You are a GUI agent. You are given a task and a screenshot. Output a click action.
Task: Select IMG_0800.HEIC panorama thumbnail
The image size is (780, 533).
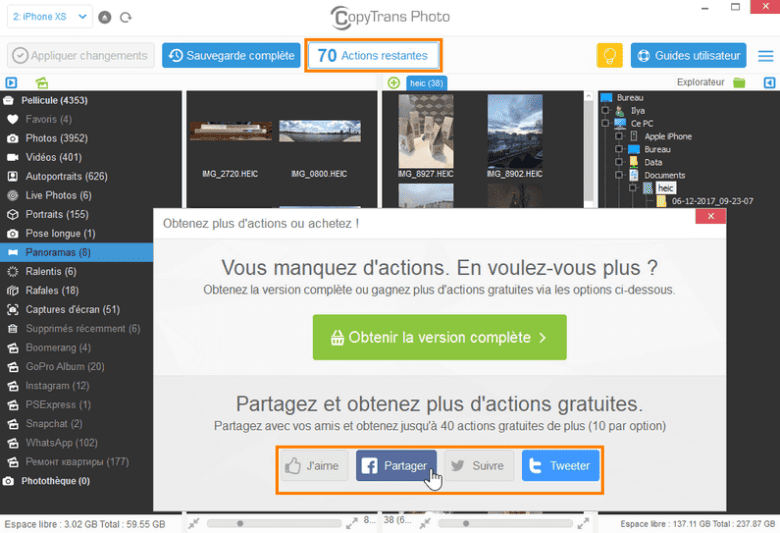click(x=319, y=131)
